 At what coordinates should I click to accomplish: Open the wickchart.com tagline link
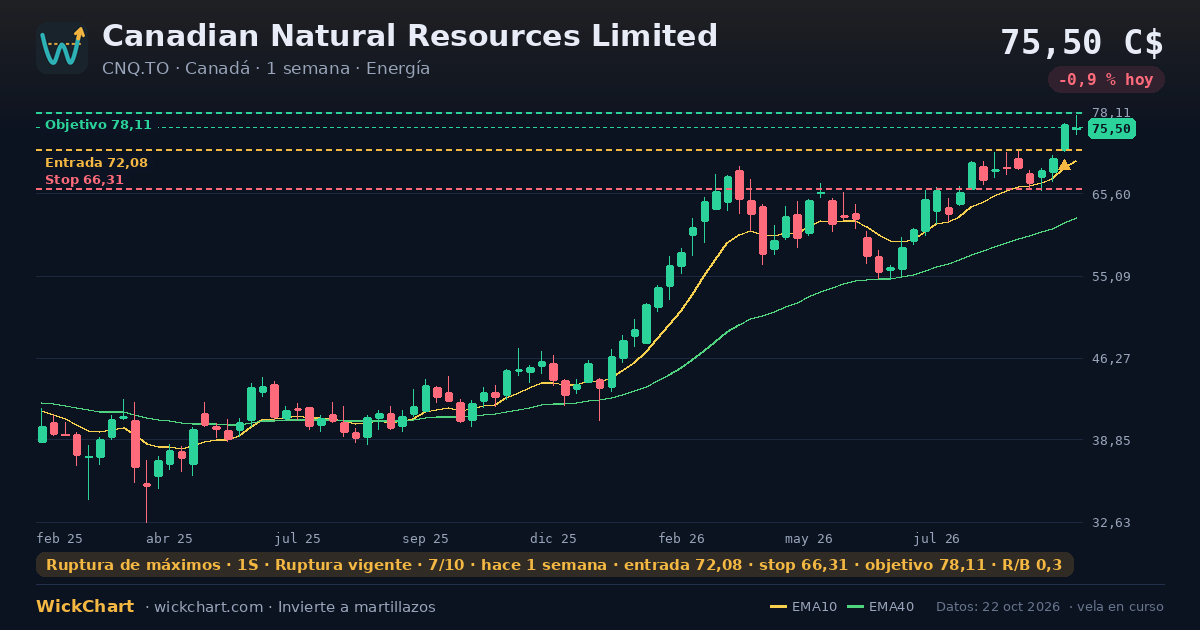click(290, 607)
